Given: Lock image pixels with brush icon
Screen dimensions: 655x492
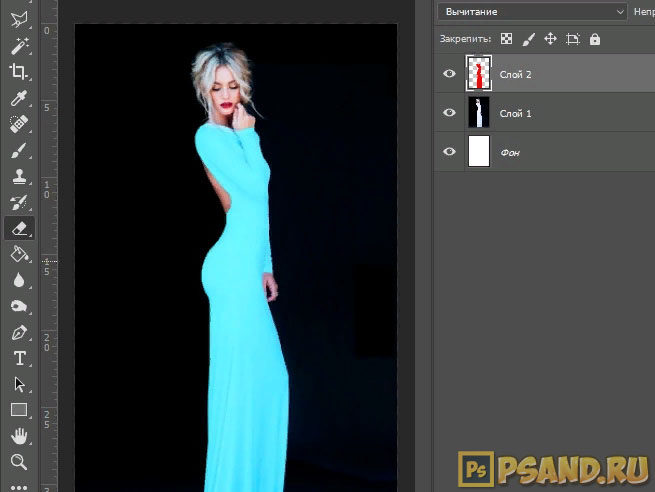Looking at the screenshot, I should point(528,39).
